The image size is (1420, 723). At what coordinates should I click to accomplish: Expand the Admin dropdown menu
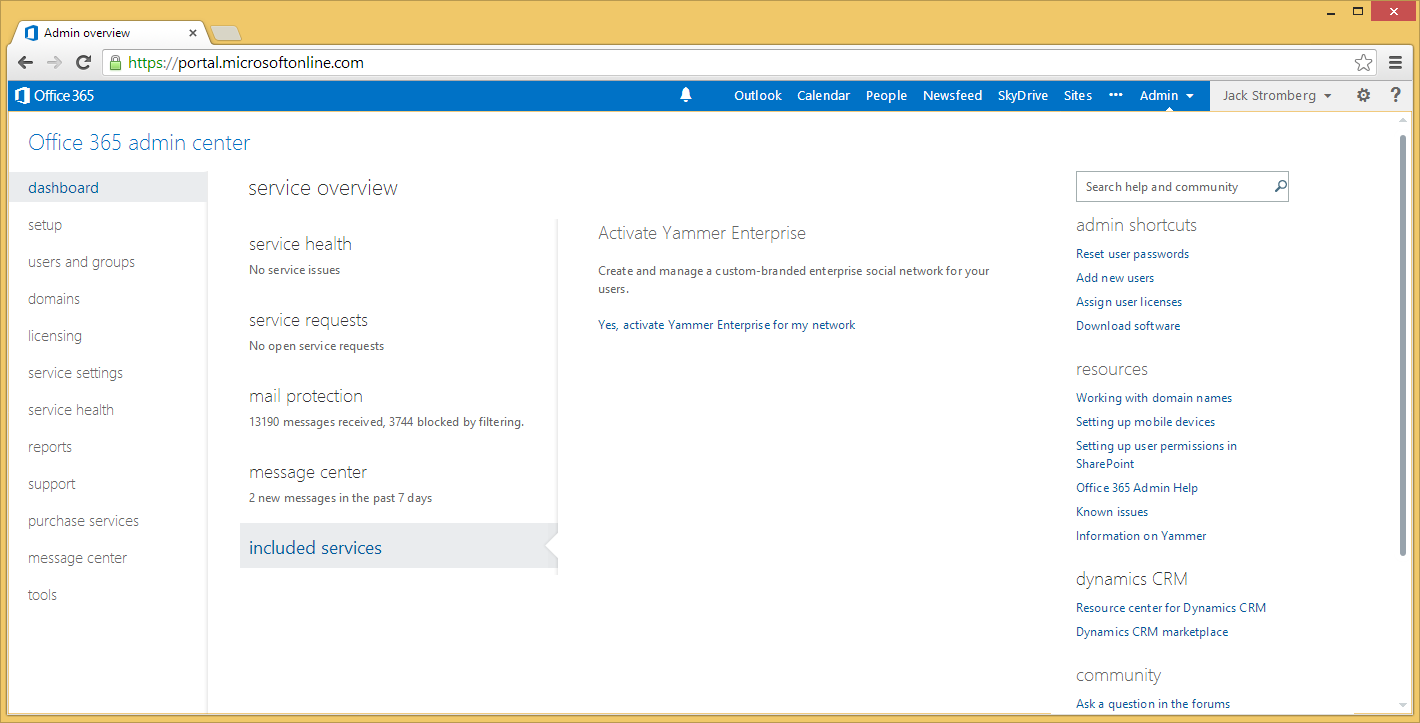pyautogui.click(x=1167, y=95)
